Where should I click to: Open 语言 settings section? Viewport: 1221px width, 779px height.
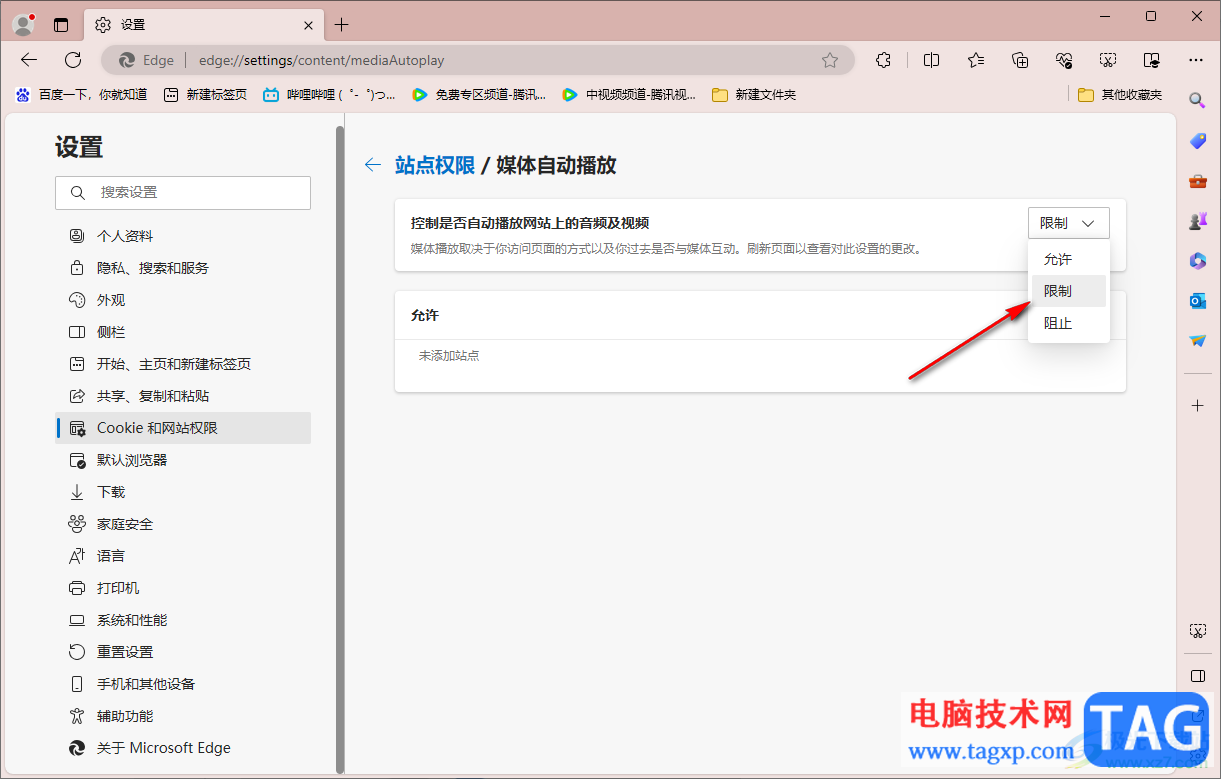tap(183, 556)
